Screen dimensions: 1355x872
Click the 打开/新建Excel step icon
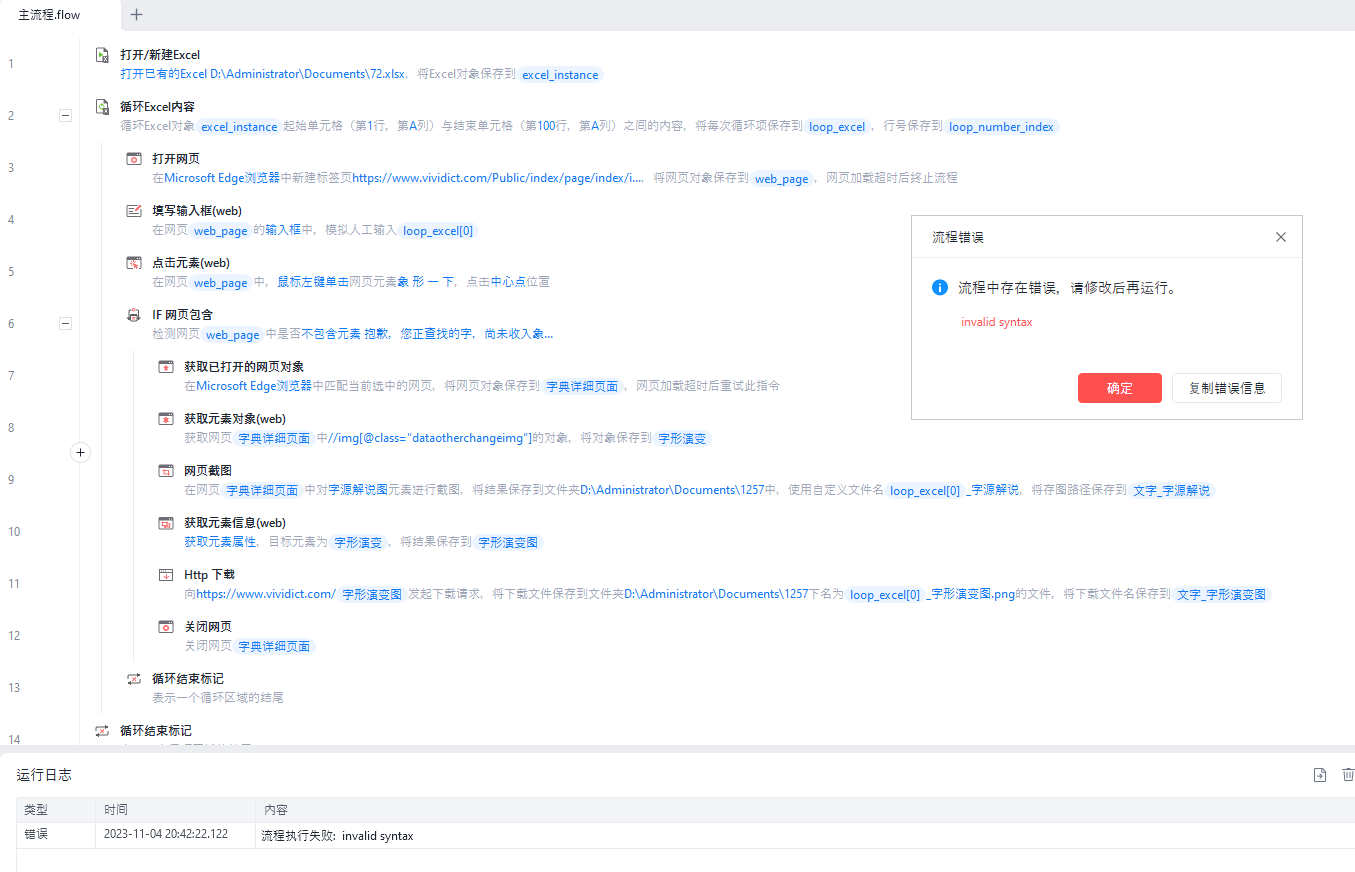click(x=102, y=55)
